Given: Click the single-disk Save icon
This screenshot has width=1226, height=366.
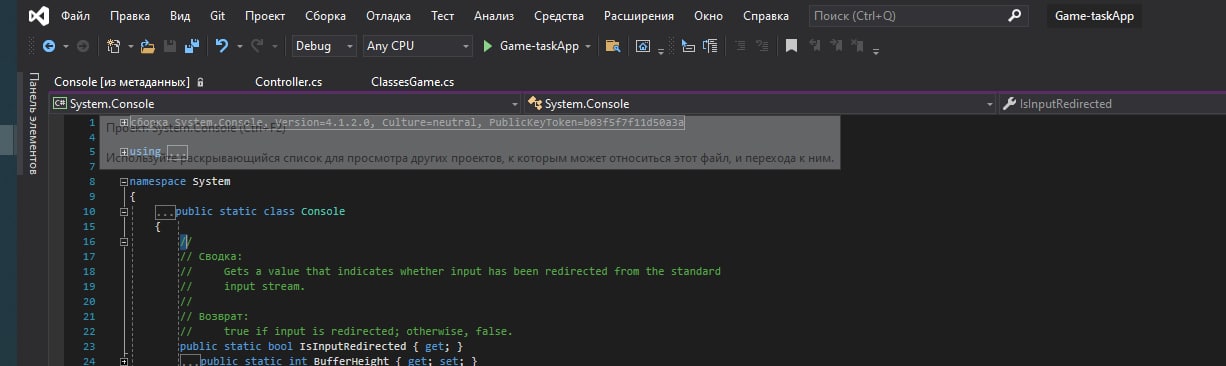Looking at the screenshot, I should 170,46.
